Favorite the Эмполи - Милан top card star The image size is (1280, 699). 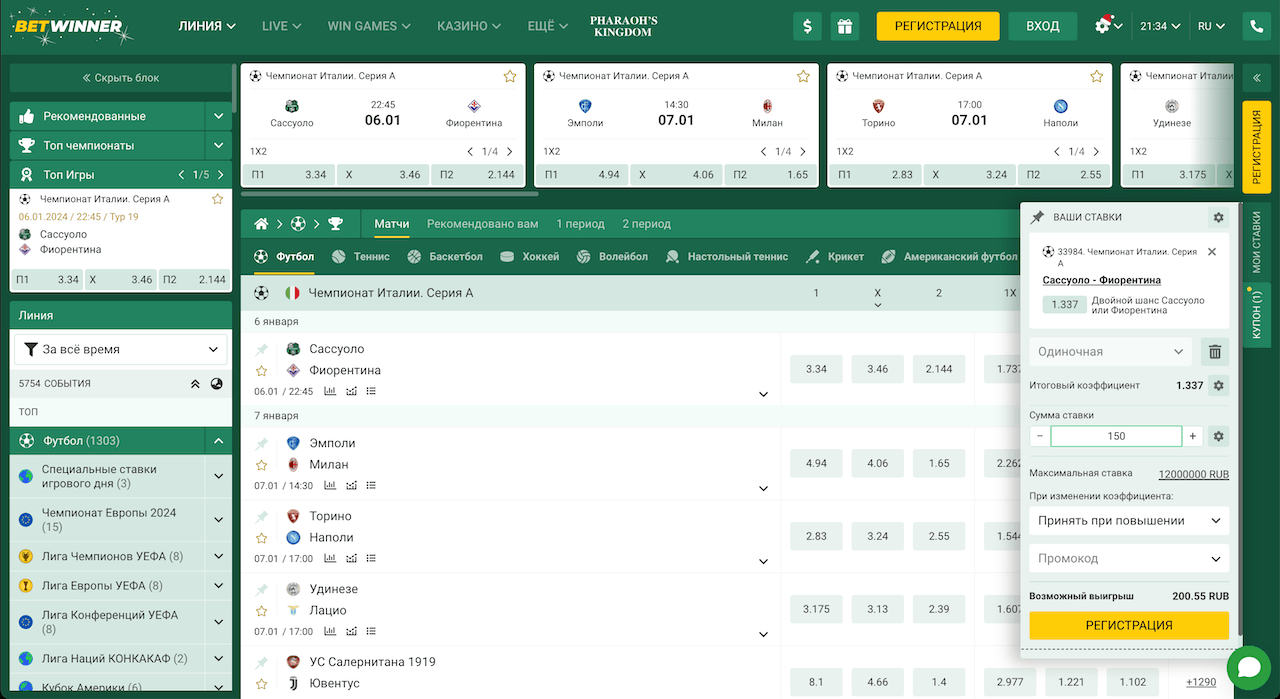click(803, 76)
